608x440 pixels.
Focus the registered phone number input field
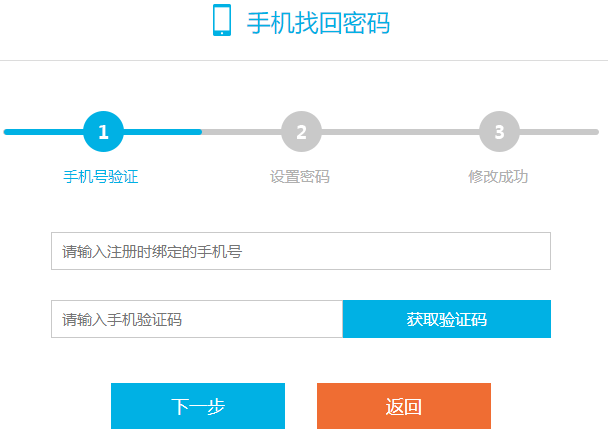point(400,251)
